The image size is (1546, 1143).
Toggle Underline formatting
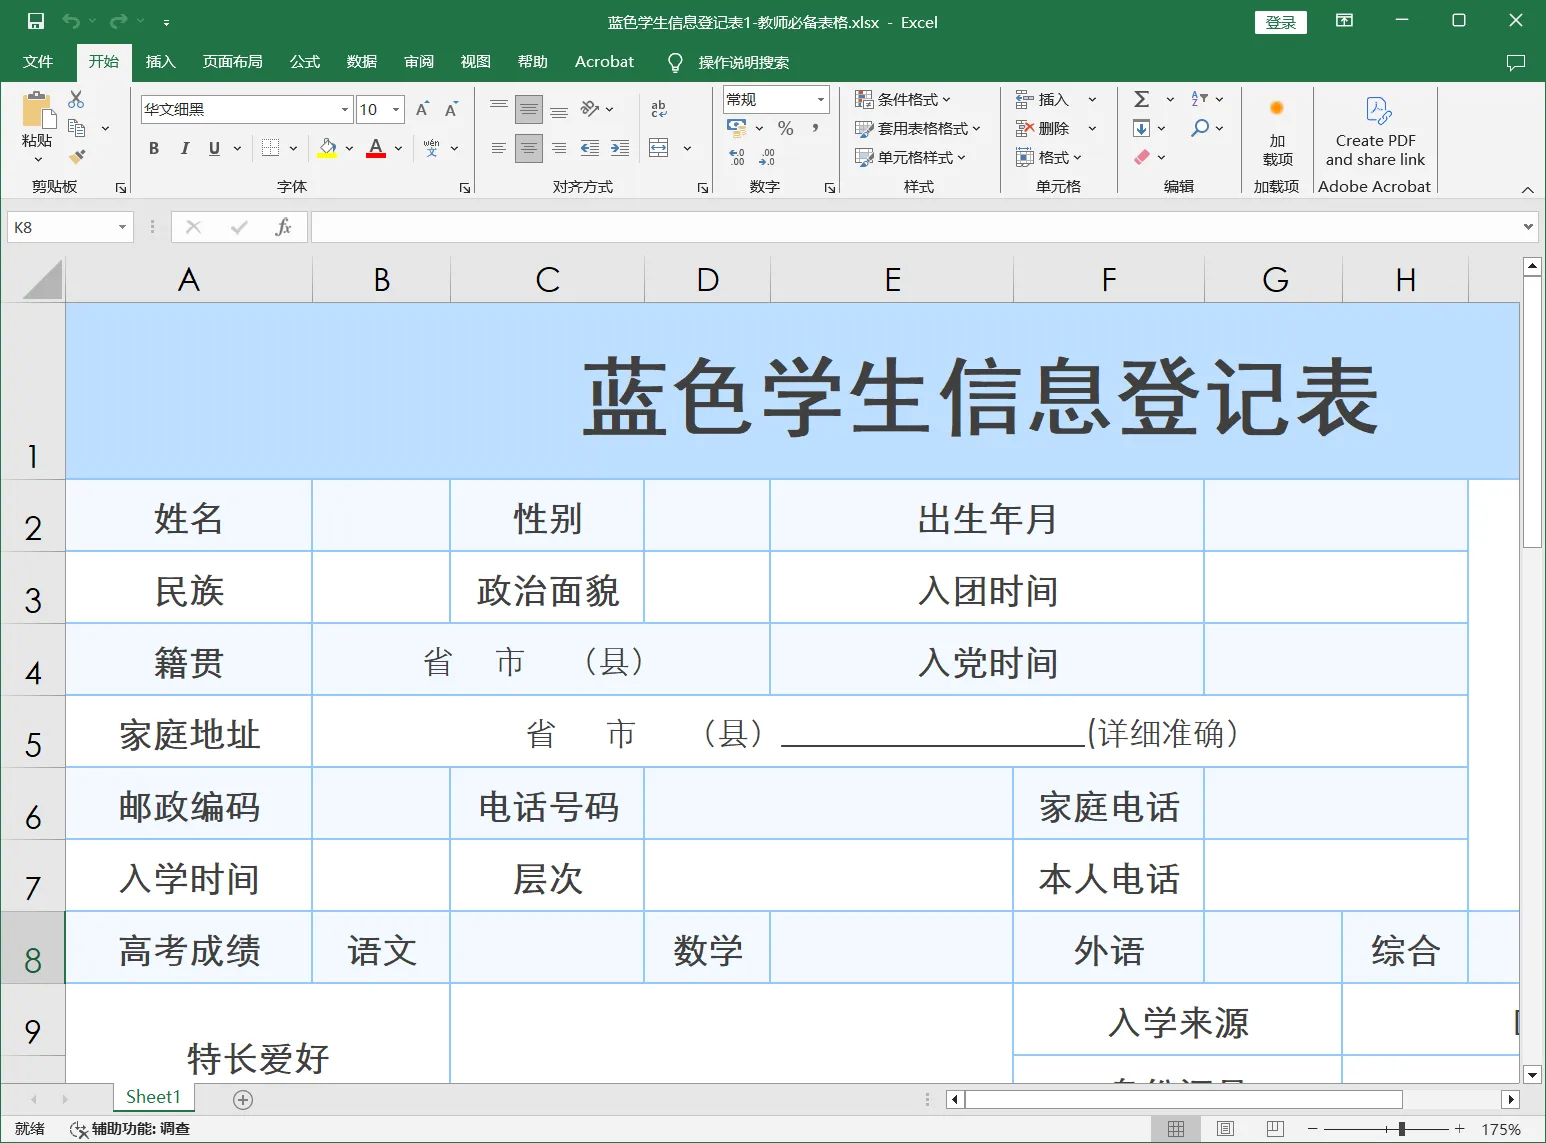pyautogui.click(x=214, y=148)
